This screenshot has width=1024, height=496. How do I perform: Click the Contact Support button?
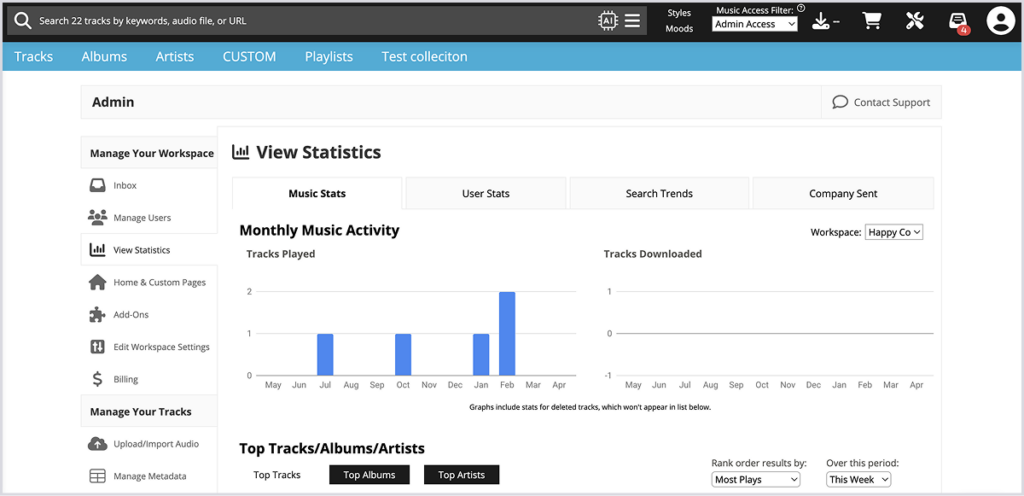[x=881, y=102]
